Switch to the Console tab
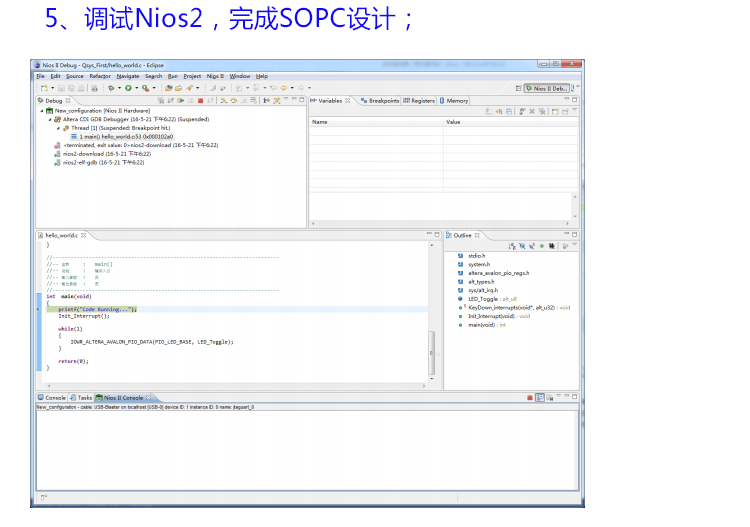Screen dimensions: 750x527 tap(52, 397)
